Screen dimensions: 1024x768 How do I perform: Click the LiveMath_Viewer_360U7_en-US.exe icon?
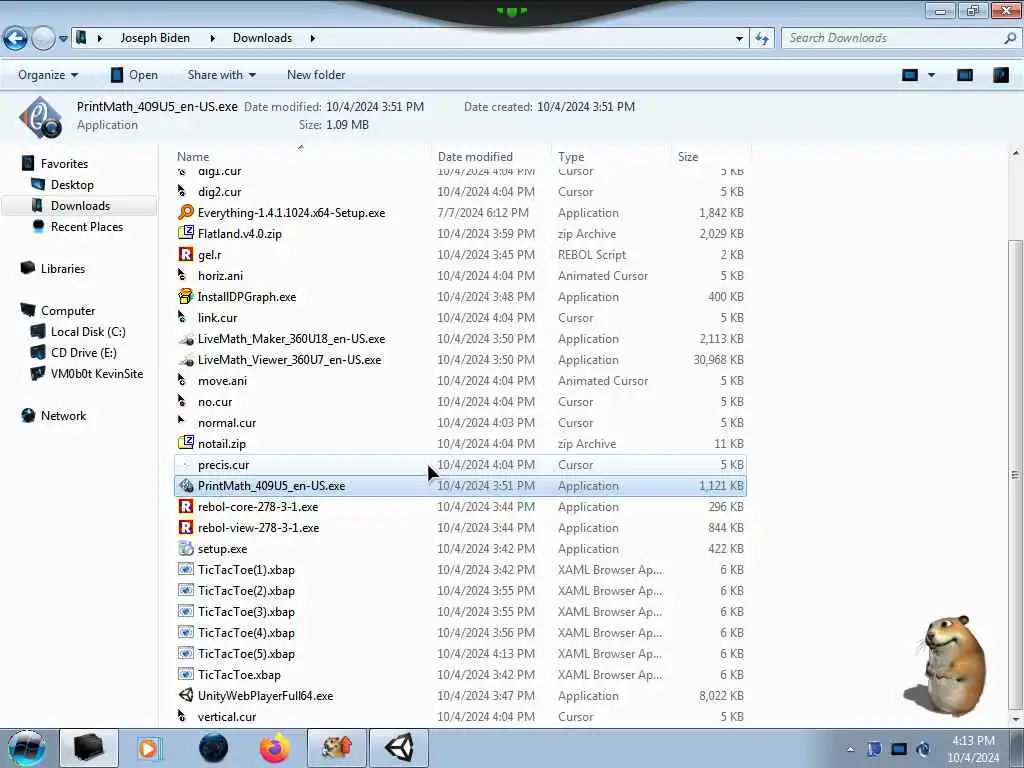point(186,359)
